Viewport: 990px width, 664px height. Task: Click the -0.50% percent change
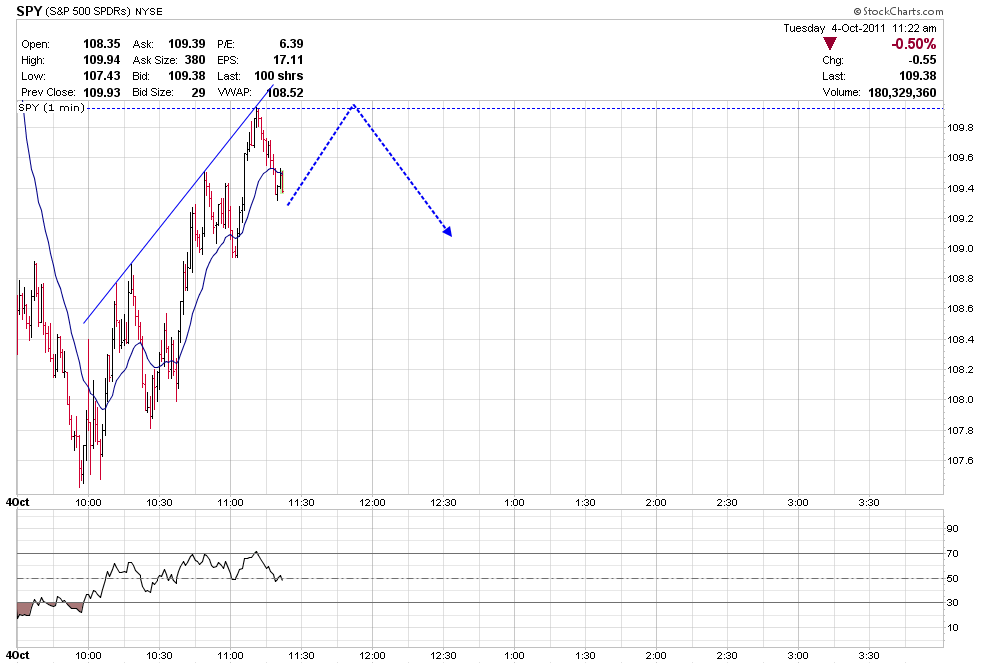(x=914, y=44)
